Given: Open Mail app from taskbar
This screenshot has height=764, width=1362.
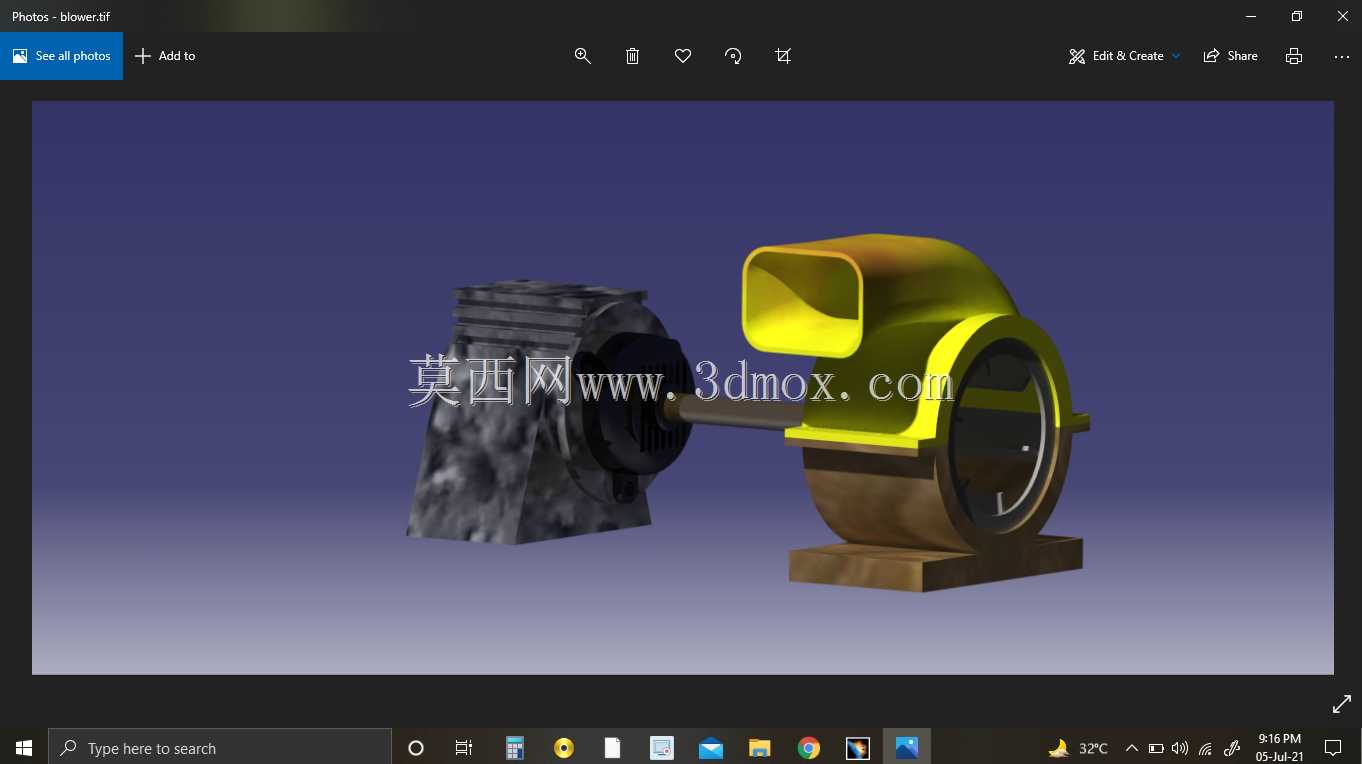Looking at the screenshot, I should pyautogui.click(x=711, y=747).
